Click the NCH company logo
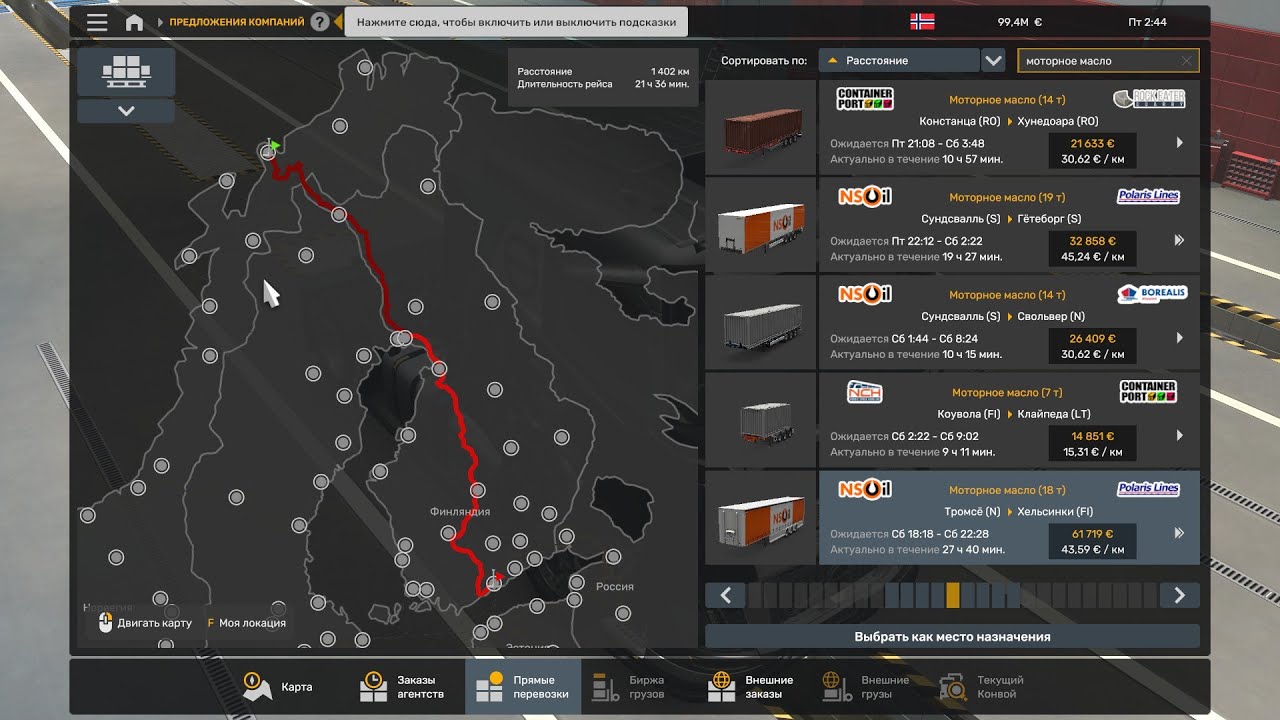1280x720 pixels. 864,392
